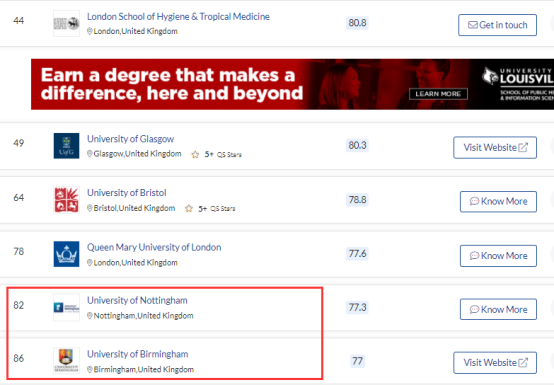Image resolution: width=554 pixels, height=385 pixels.
Task: Click Know More for University of Bristol
Action: click(498, 202)
